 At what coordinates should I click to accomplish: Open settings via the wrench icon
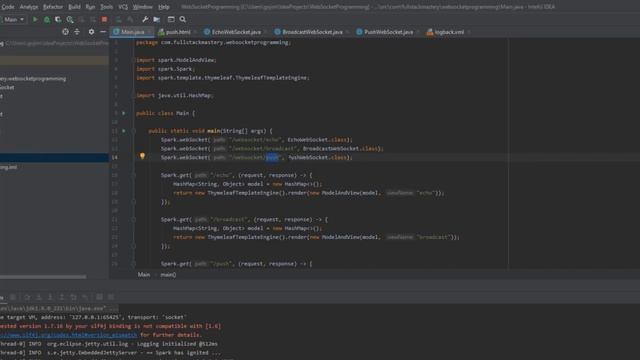click(x=145, y=19)
